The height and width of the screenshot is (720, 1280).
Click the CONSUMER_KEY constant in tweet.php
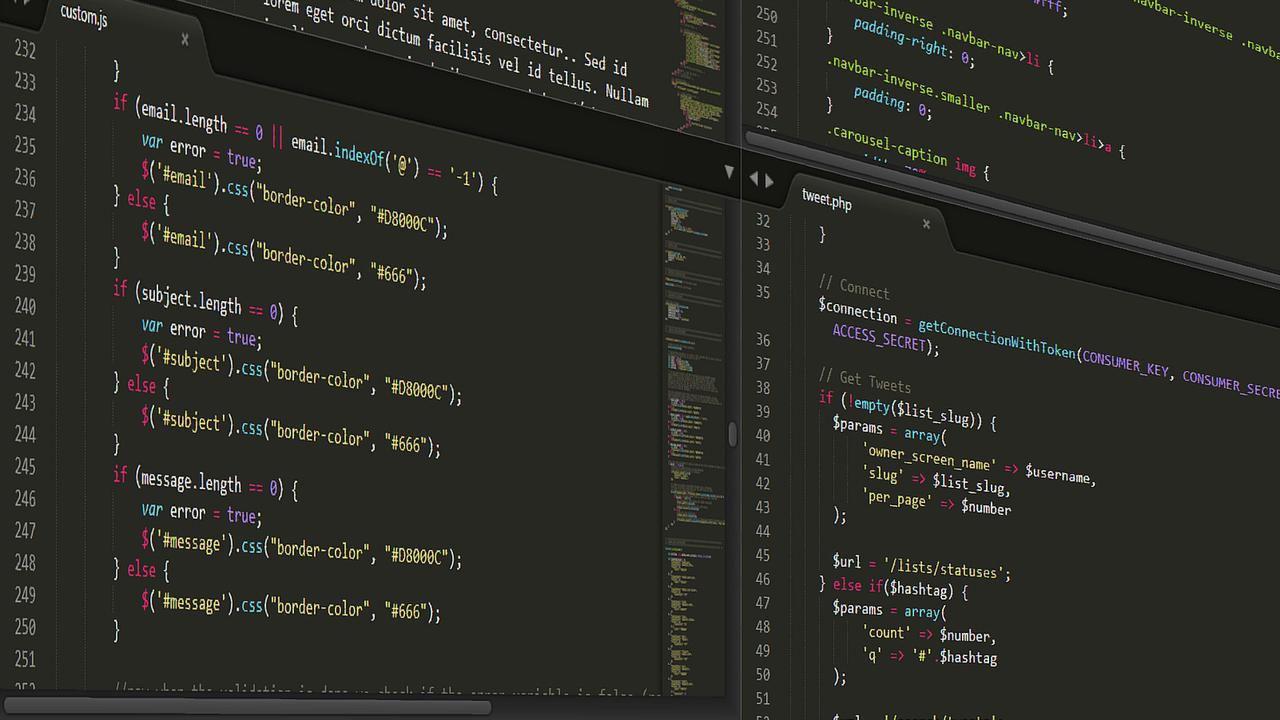[1126, 366]
